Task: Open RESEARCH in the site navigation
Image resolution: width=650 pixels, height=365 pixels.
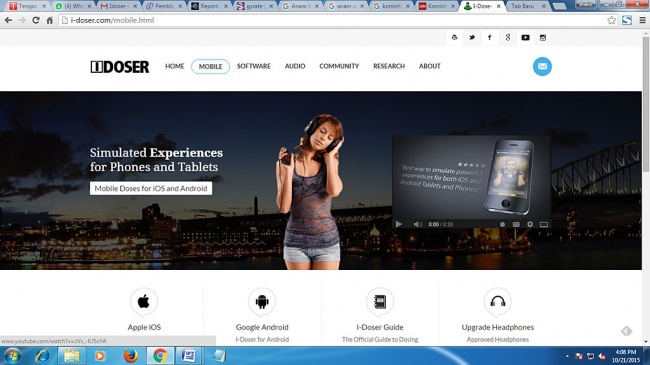Action: point(389,66)
